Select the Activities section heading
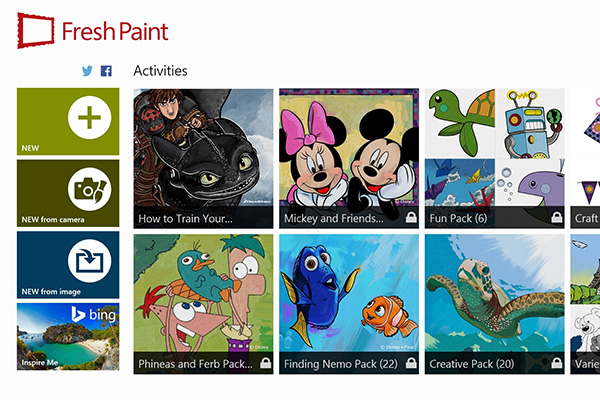The image size is (600, 400). tap(160, 71)
